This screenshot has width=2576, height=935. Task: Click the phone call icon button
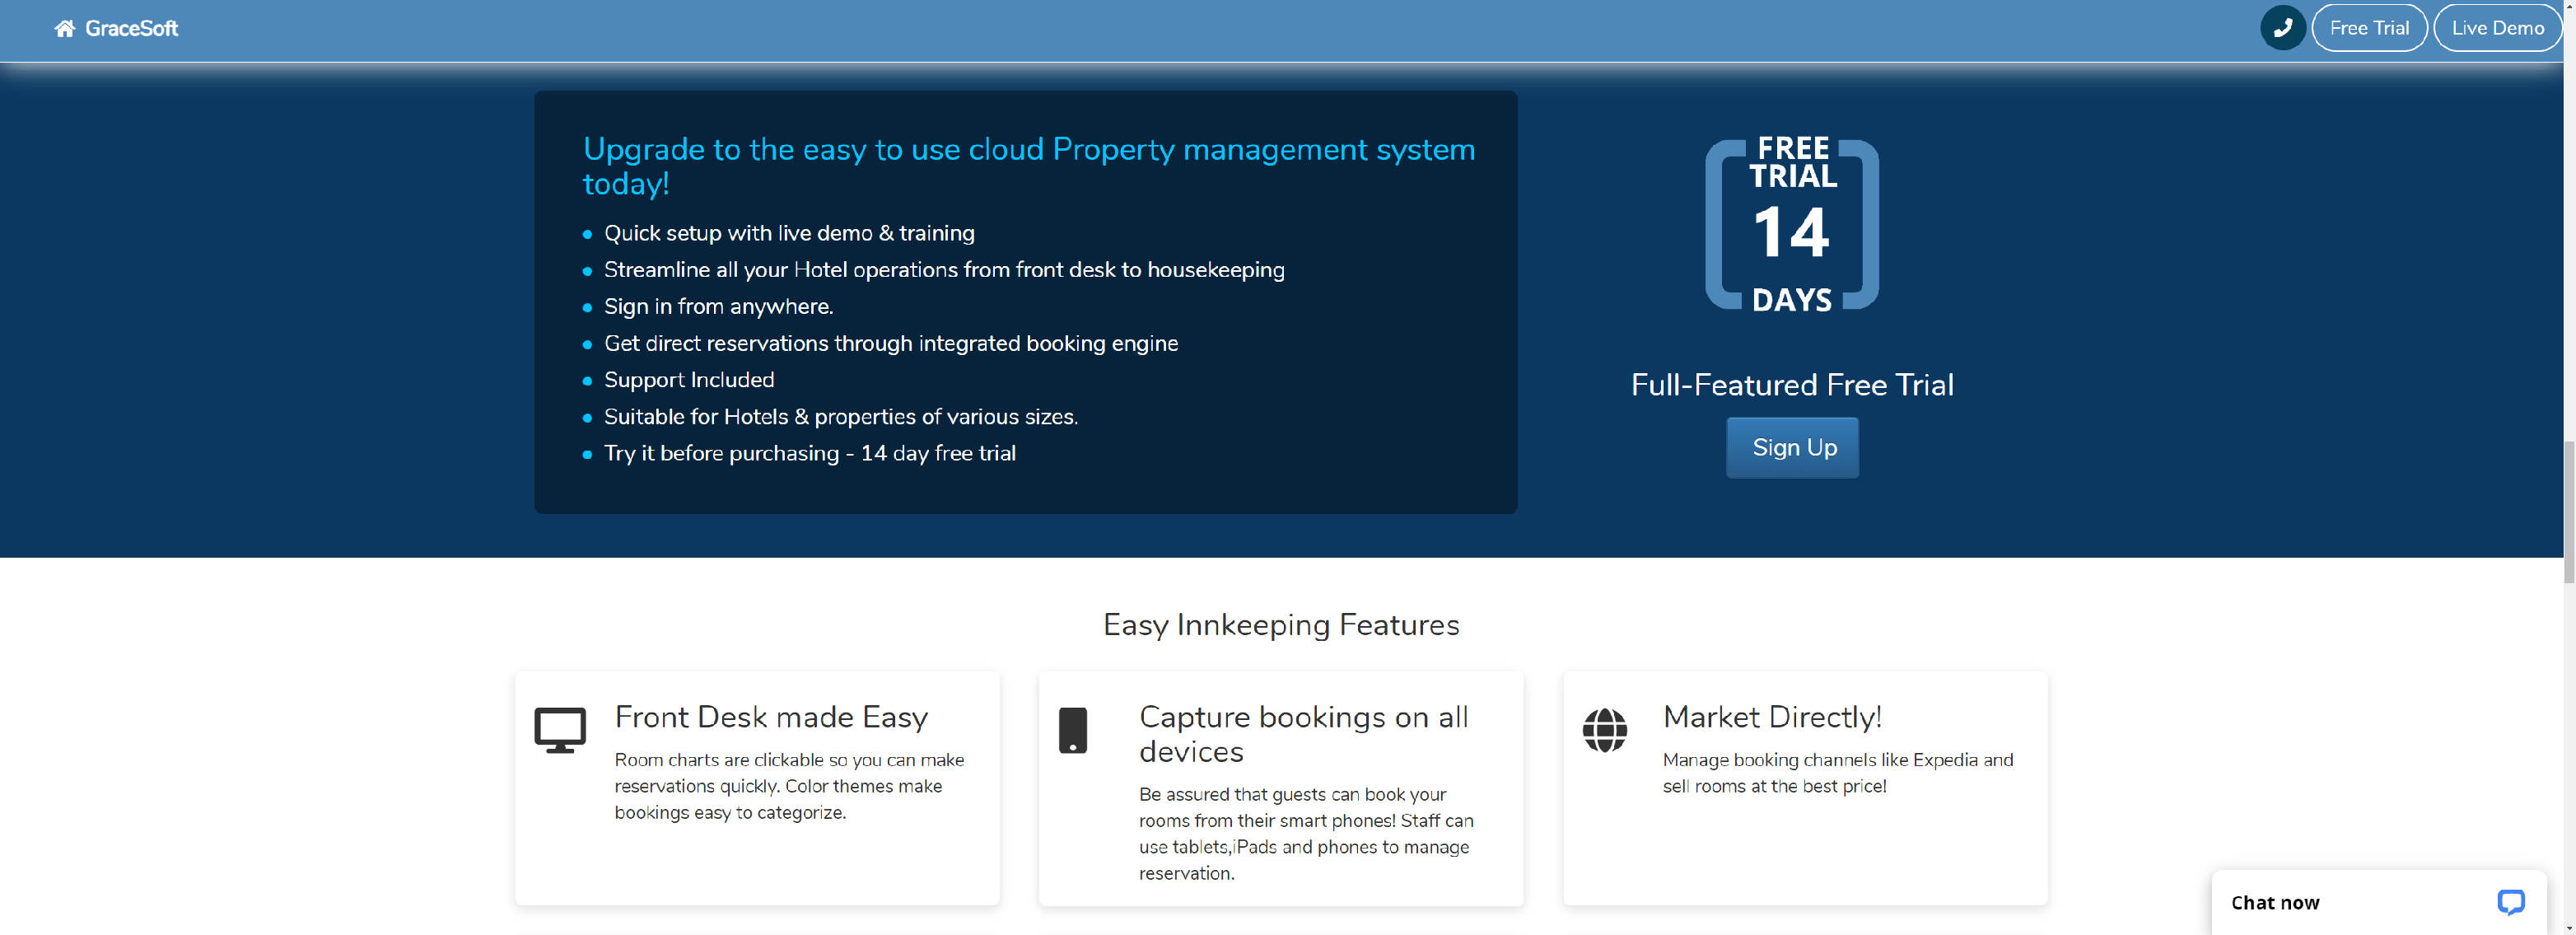click(2282, 28)
